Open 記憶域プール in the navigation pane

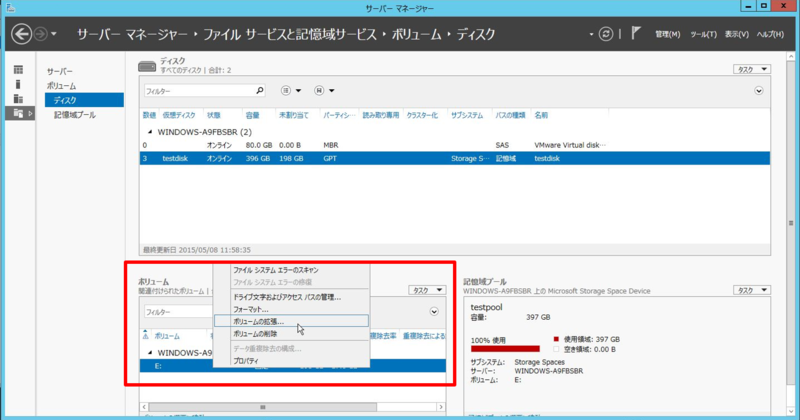click(74, 115)
